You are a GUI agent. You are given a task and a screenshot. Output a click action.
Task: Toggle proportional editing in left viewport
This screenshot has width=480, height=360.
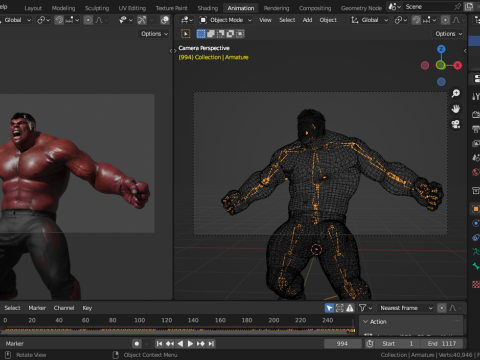tap(88, 20)
